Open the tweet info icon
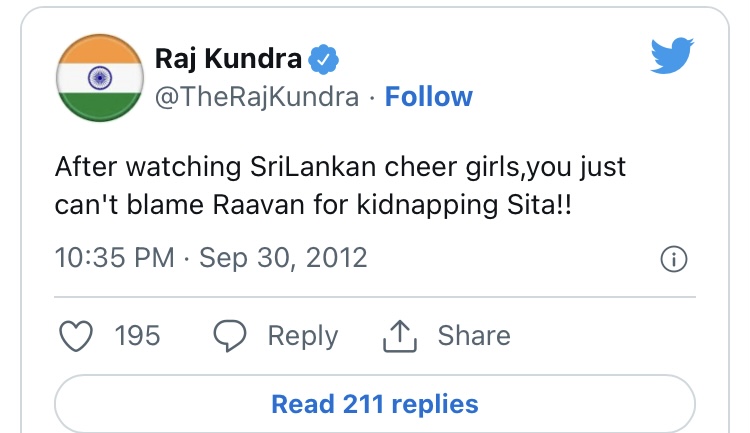The width and height of the screenshot is (750, 433). click(x=675, y=260)
